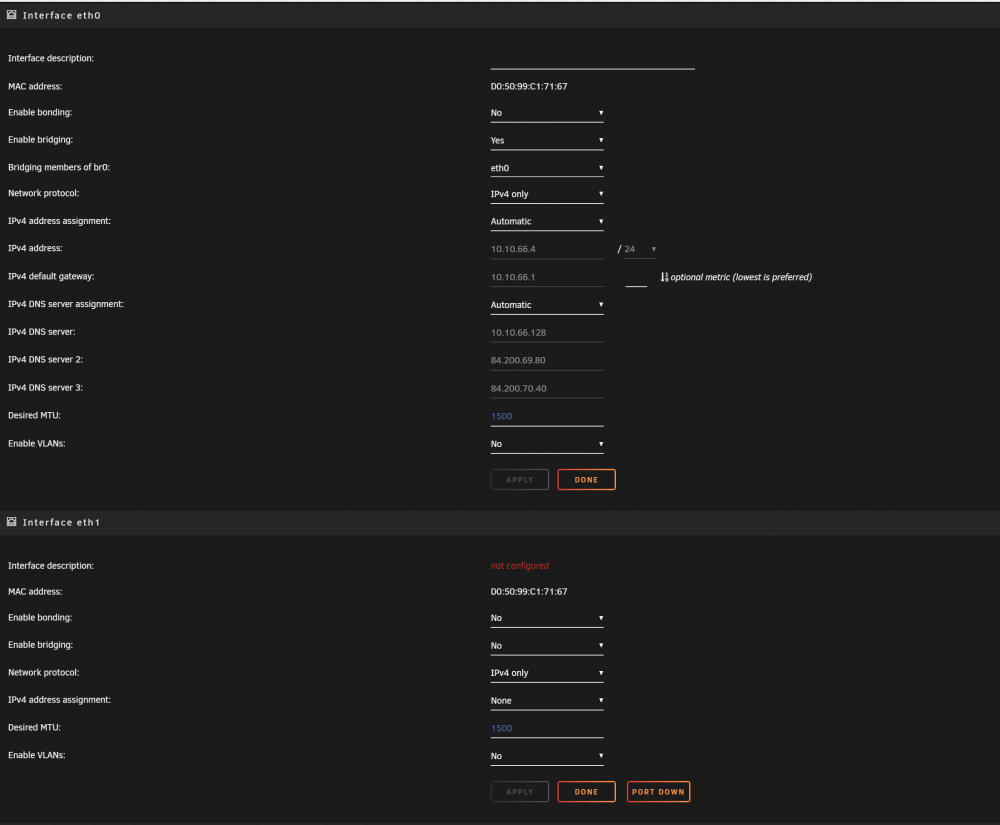Open eth0 Enable VLANs dropdown
This screenshot has width=1000, height=825.
point(547,444)
